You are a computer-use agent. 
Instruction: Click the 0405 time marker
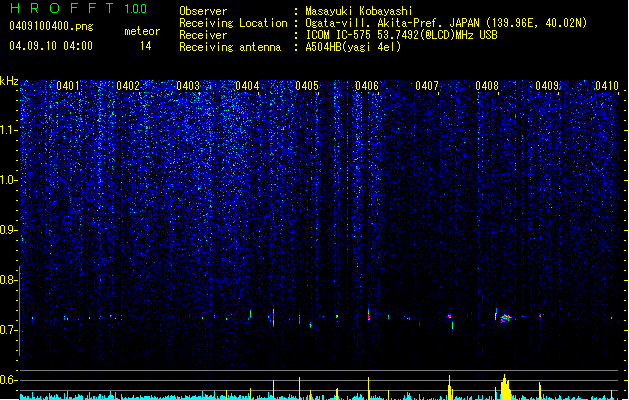pos(307,86)
